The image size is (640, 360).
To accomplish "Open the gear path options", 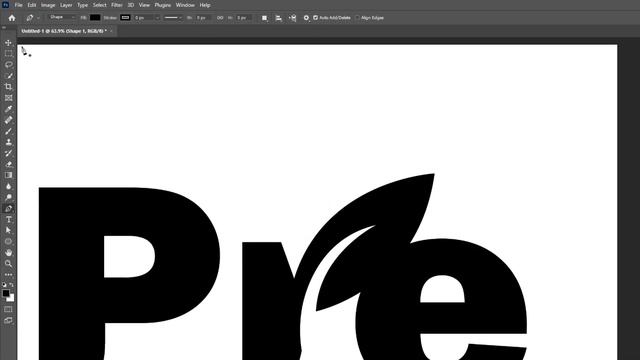I will (x=306, y=18).
